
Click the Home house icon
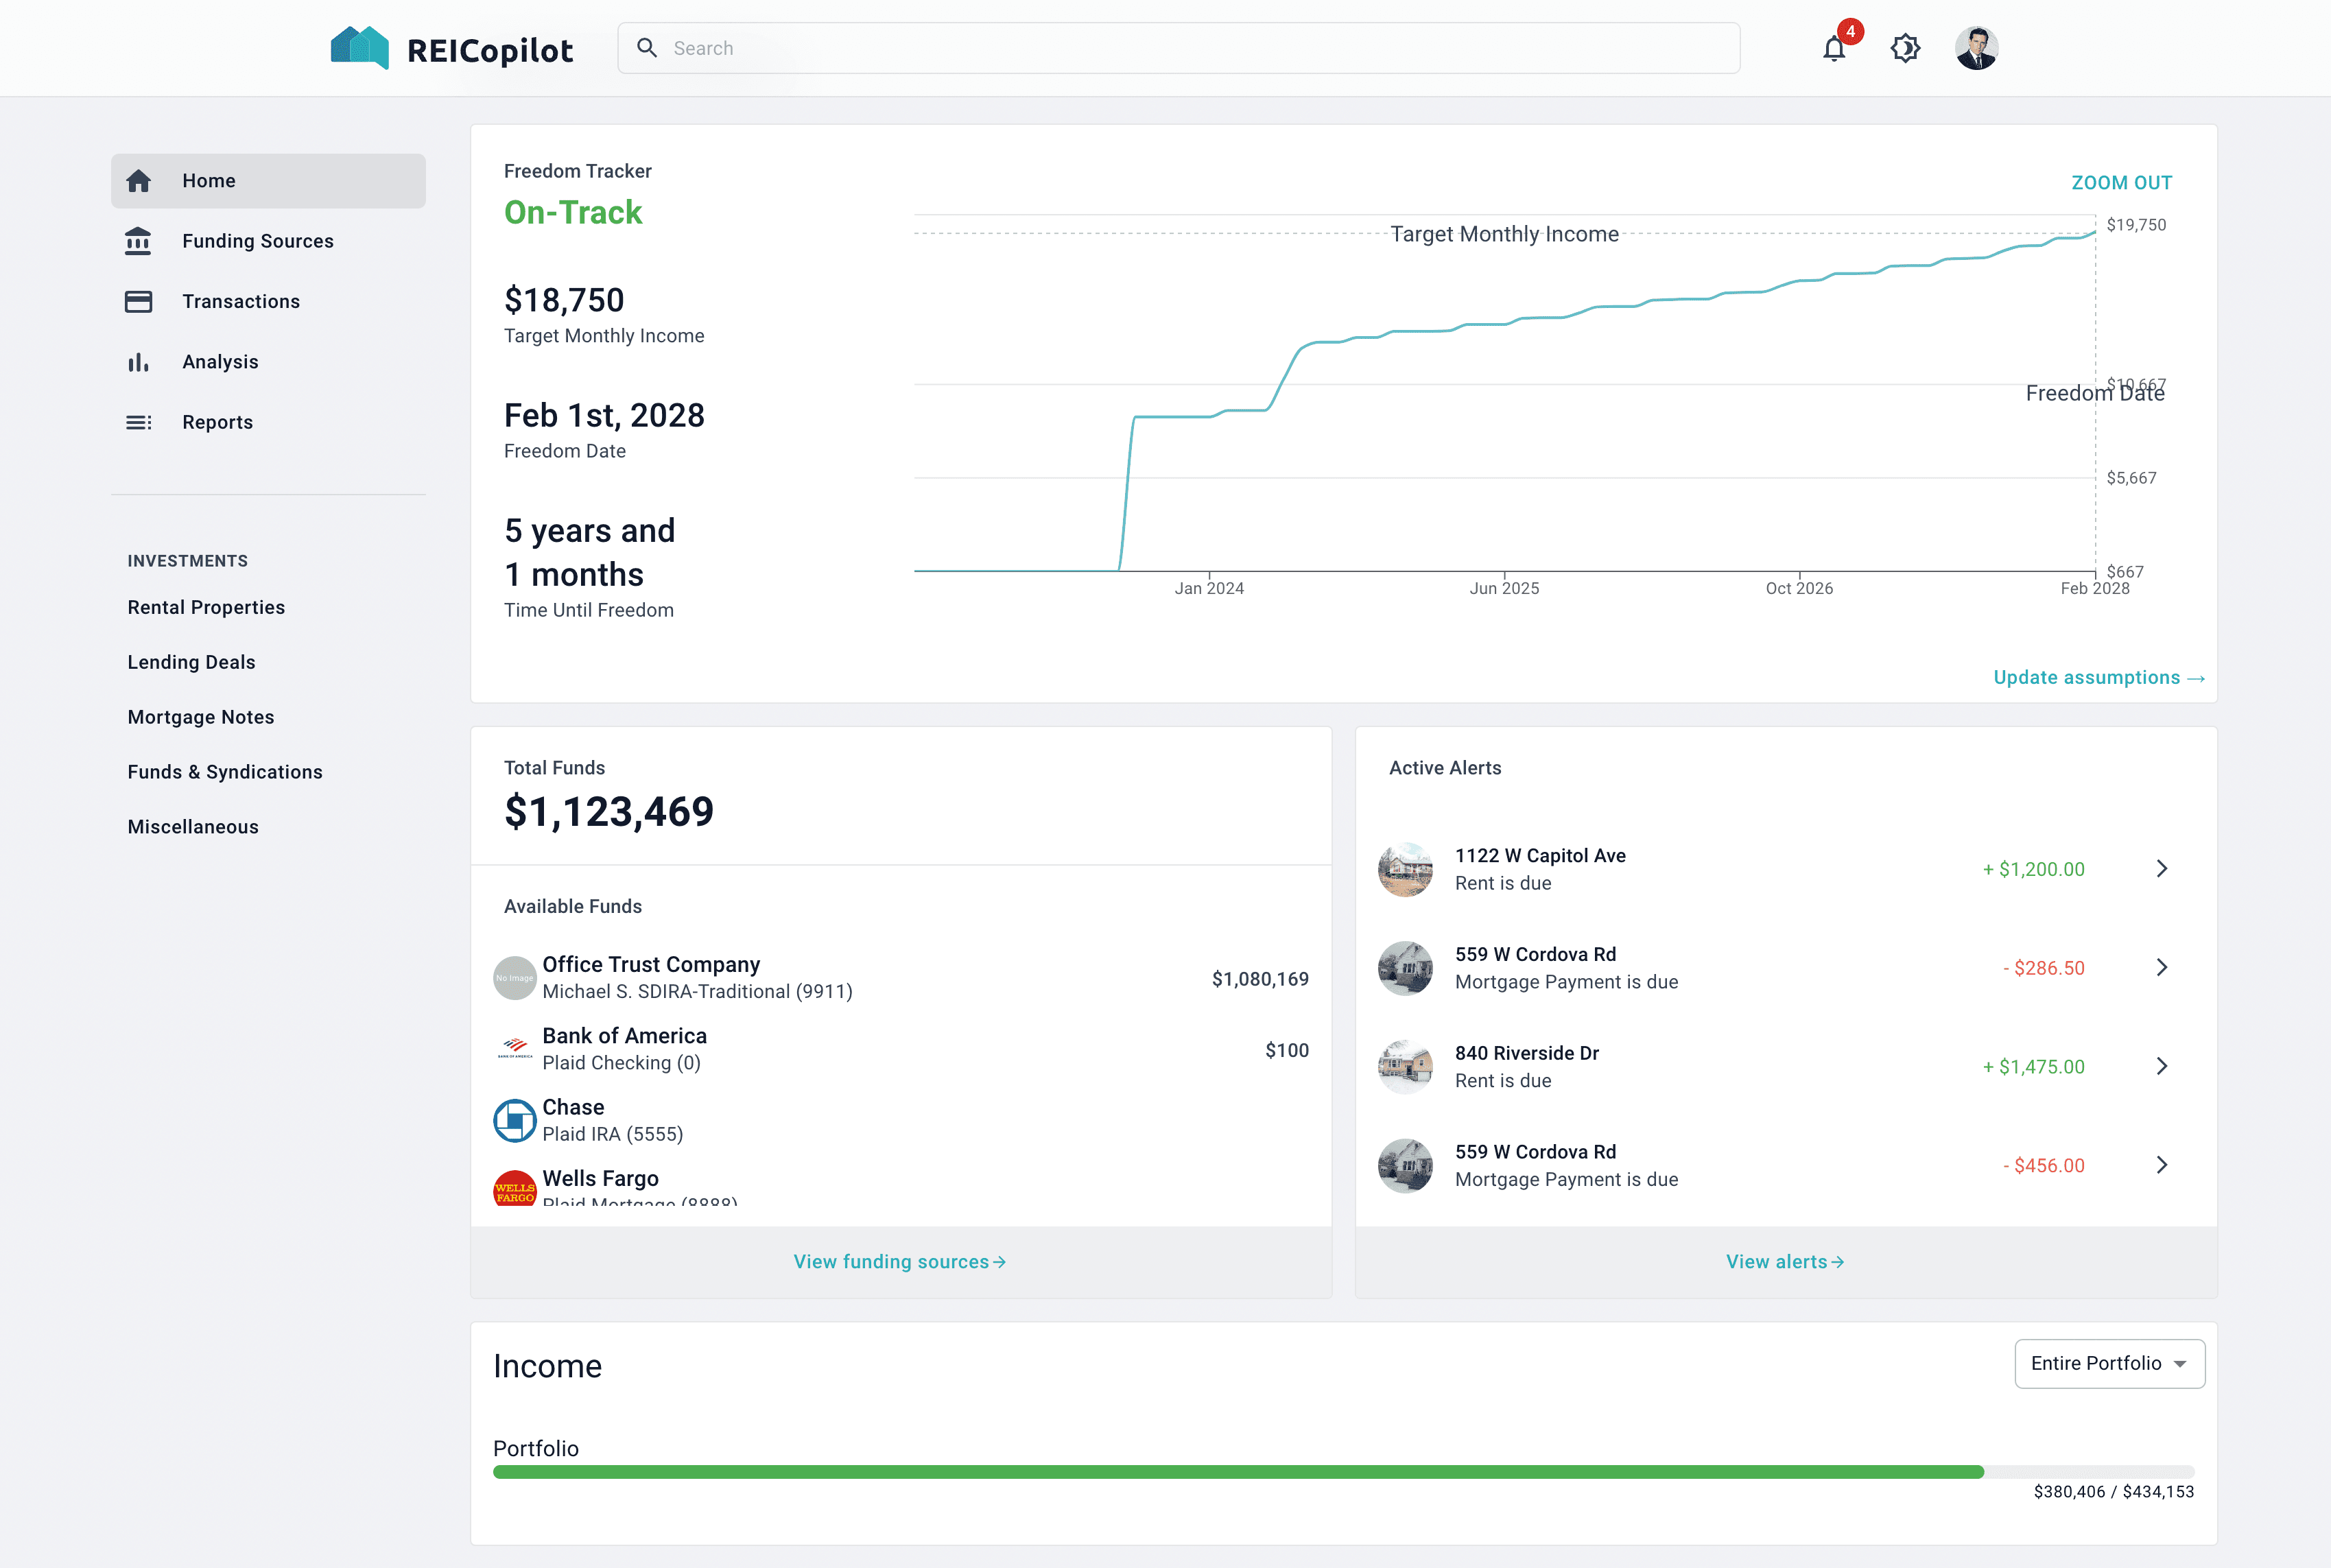click(x=138, y=181)
